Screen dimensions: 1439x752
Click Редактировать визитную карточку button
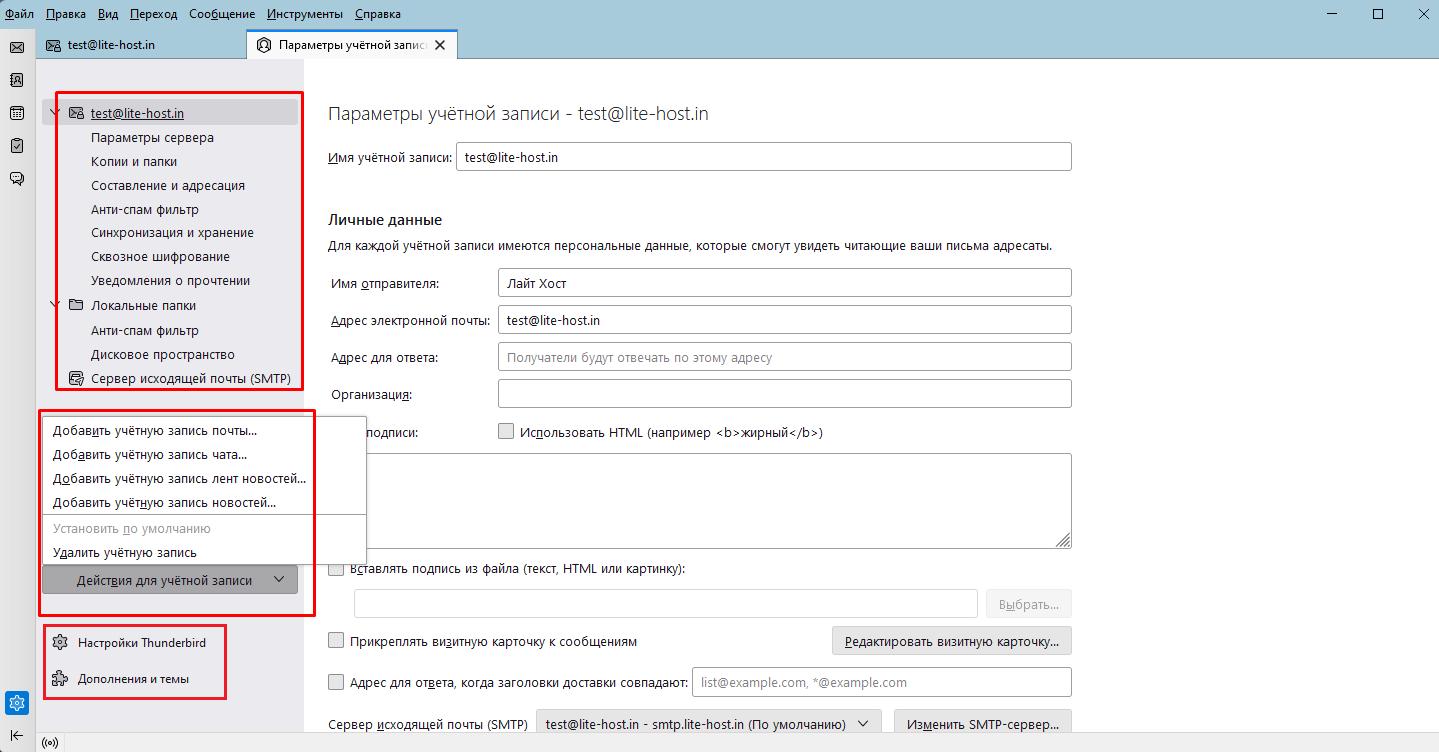click(952, 641)
